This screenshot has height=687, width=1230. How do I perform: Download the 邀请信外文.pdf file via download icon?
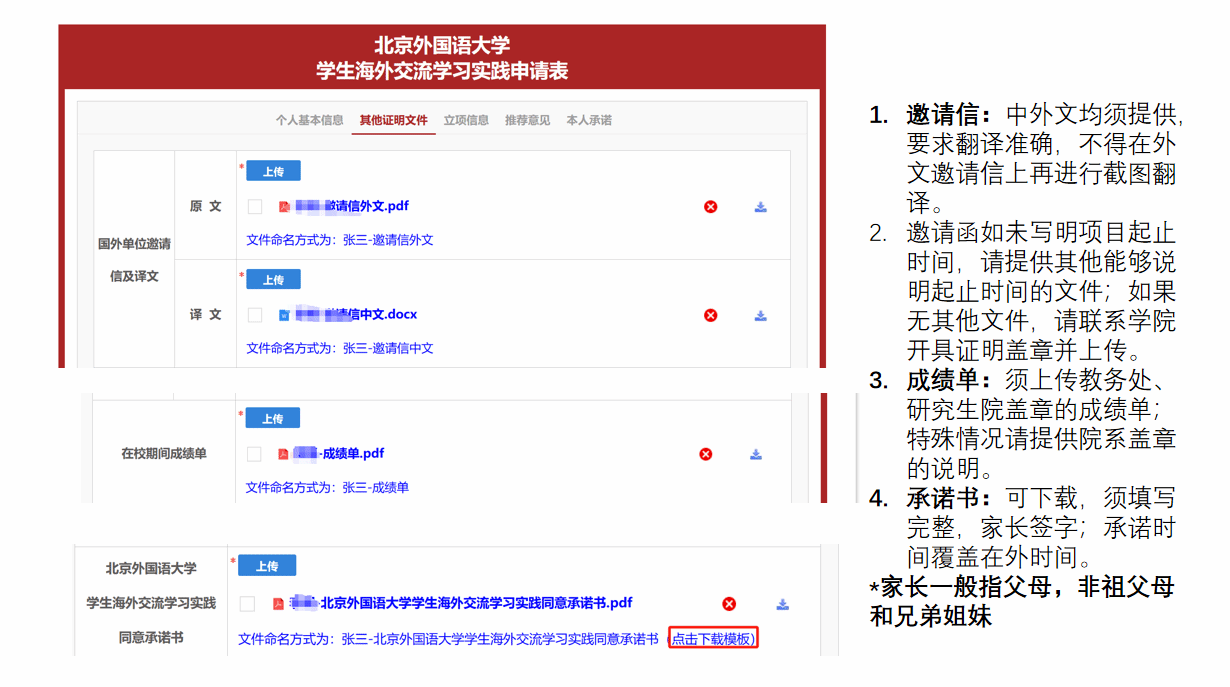pyautogui.click(x=760, y=207)
